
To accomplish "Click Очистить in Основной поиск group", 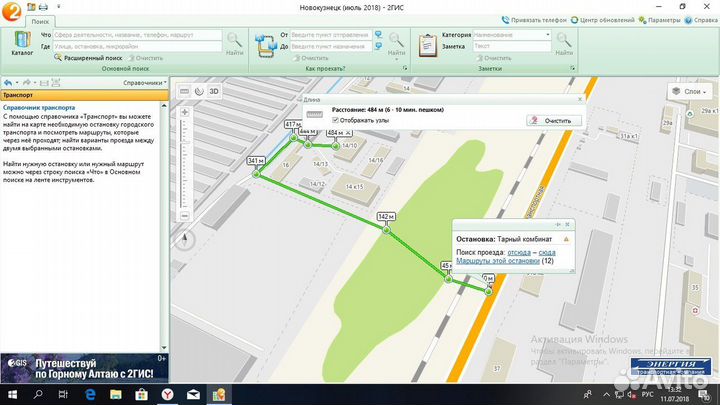I will click(x=146, y=58).
